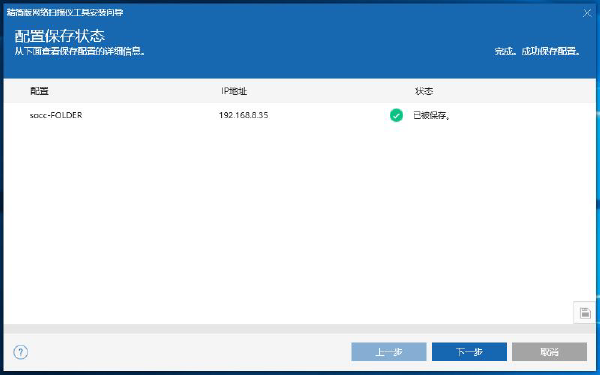Viewport: 600px width, 375px height.
Task: Click the 192.168.8.35 address cell
Action: pos(243,115)
